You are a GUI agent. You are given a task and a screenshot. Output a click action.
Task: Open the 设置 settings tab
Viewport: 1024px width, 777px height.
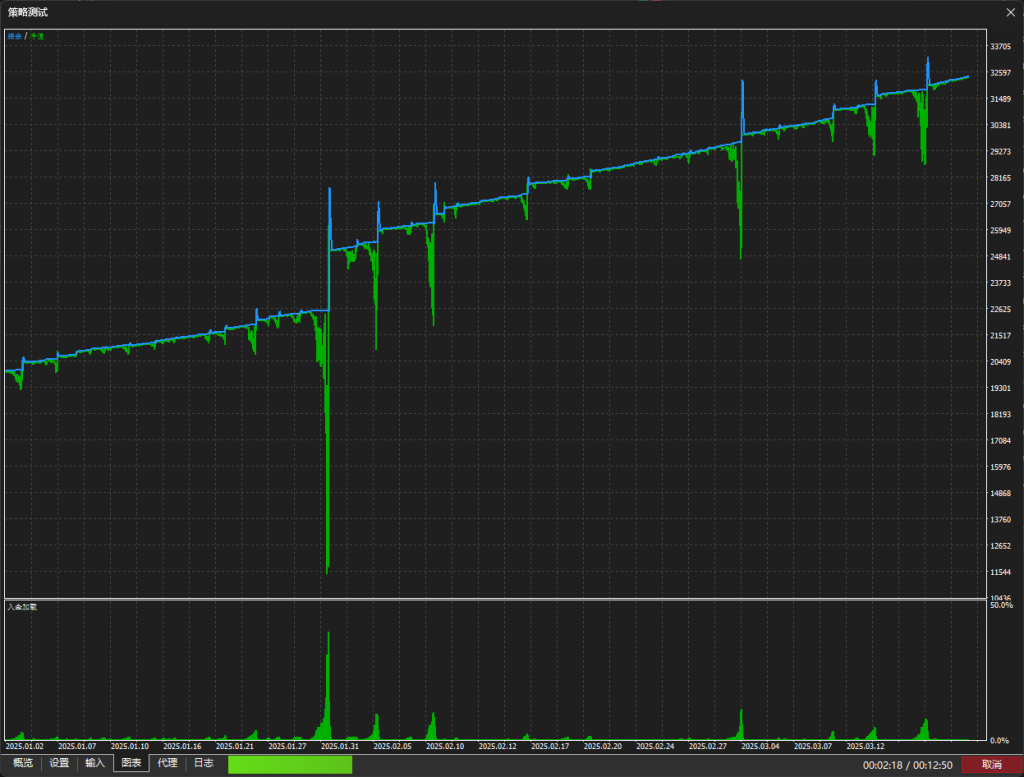click(x=59, y=763)
